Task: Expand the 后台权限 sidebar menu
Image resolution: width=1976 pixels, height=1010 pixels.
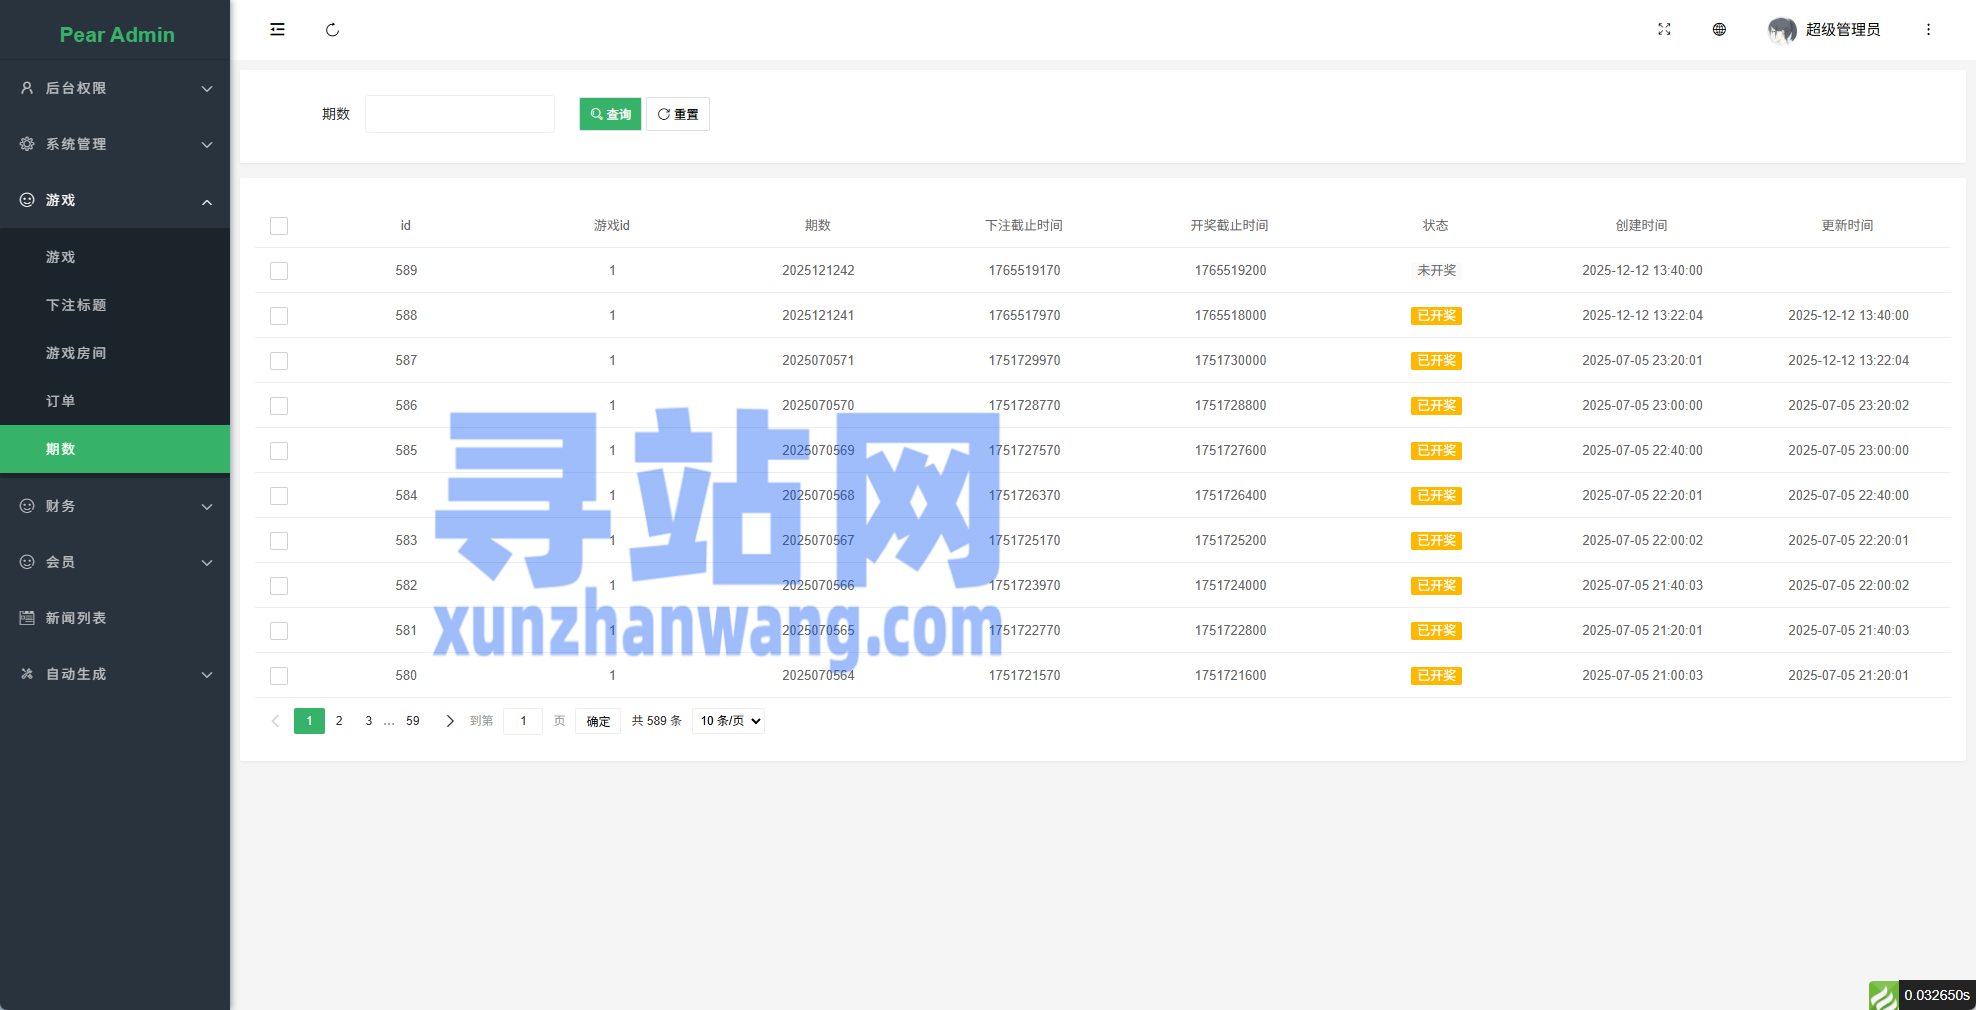Action: [x=115, y=88]
